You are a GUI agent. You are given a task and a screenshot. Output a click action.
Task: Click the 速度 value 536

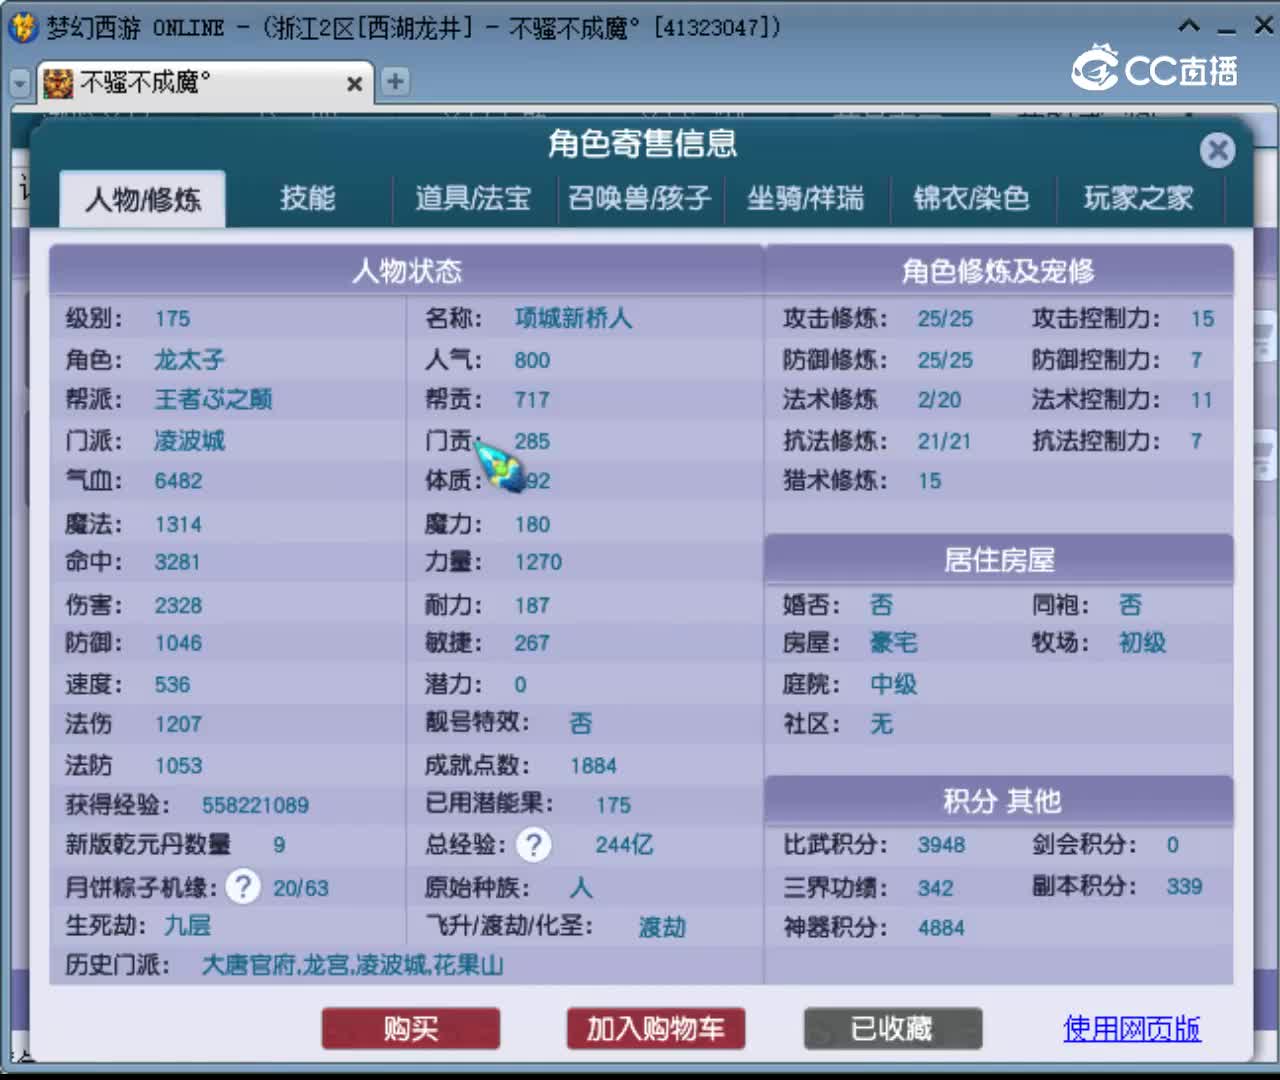[x=172, y=685]
